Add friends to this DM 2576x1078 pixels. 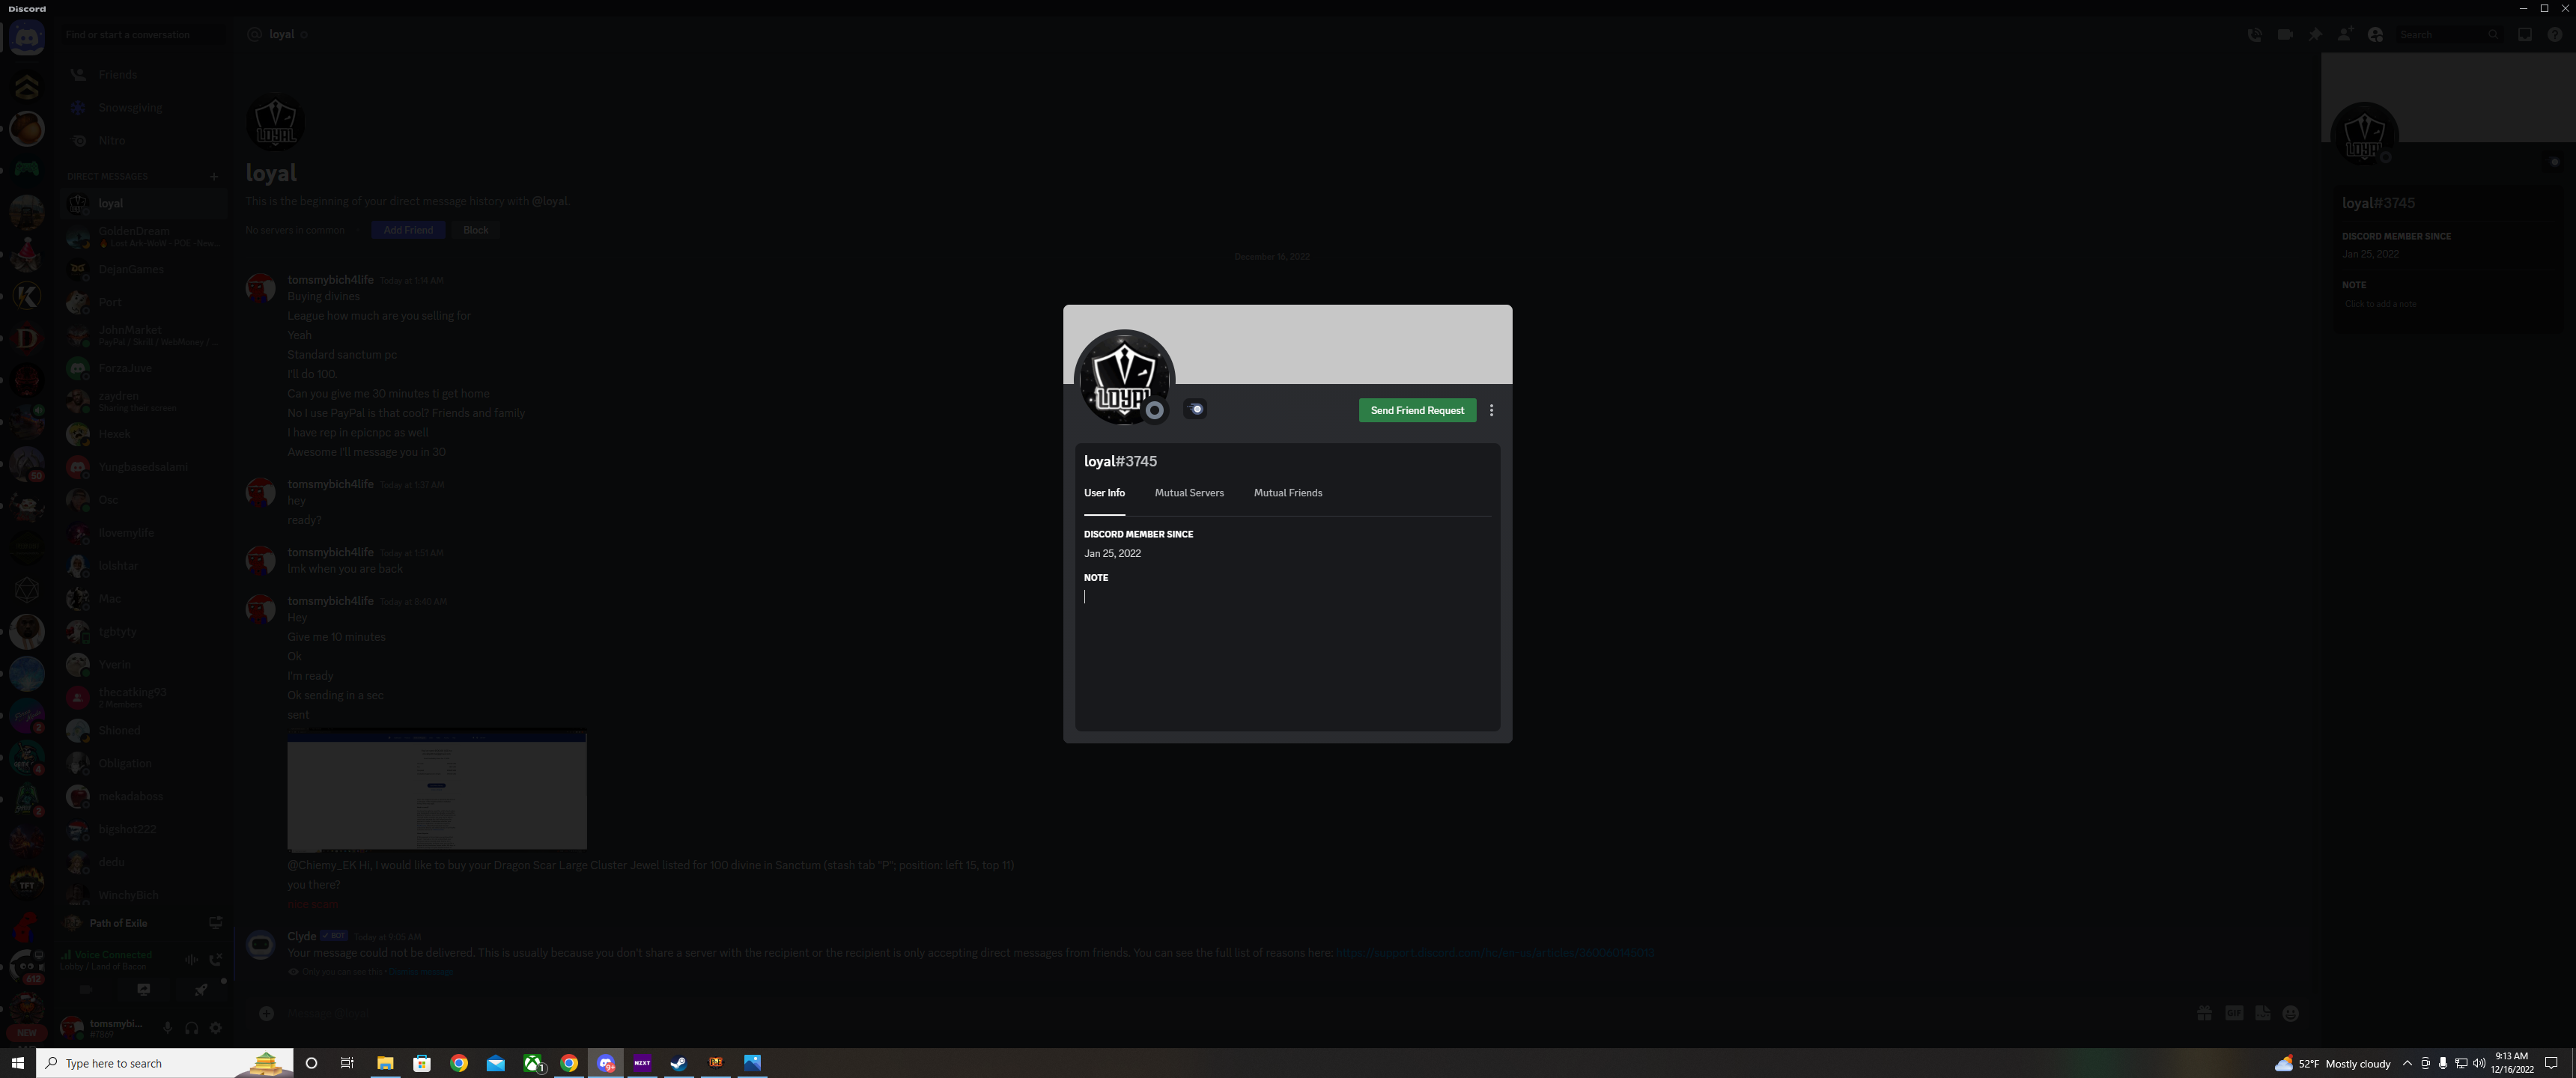(2345, 34)
